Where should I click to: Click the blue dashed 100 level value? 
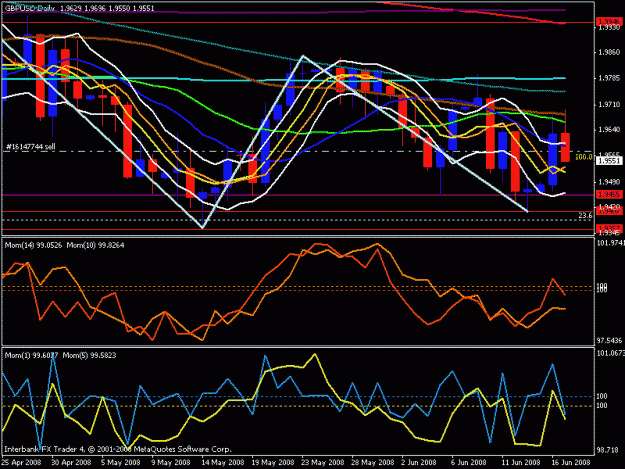click(x=601, y=396)
